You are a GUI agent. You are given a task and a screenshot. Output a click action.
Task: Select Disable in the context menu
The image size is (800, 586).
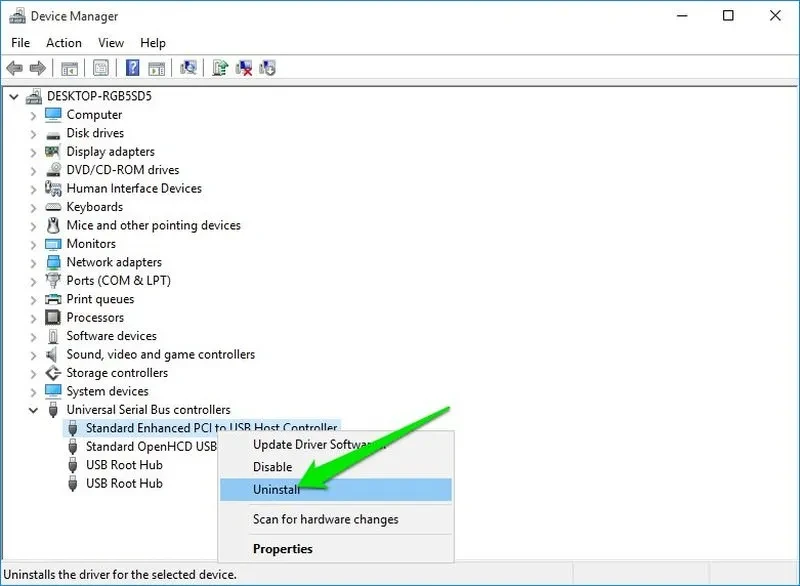[272, 467]
